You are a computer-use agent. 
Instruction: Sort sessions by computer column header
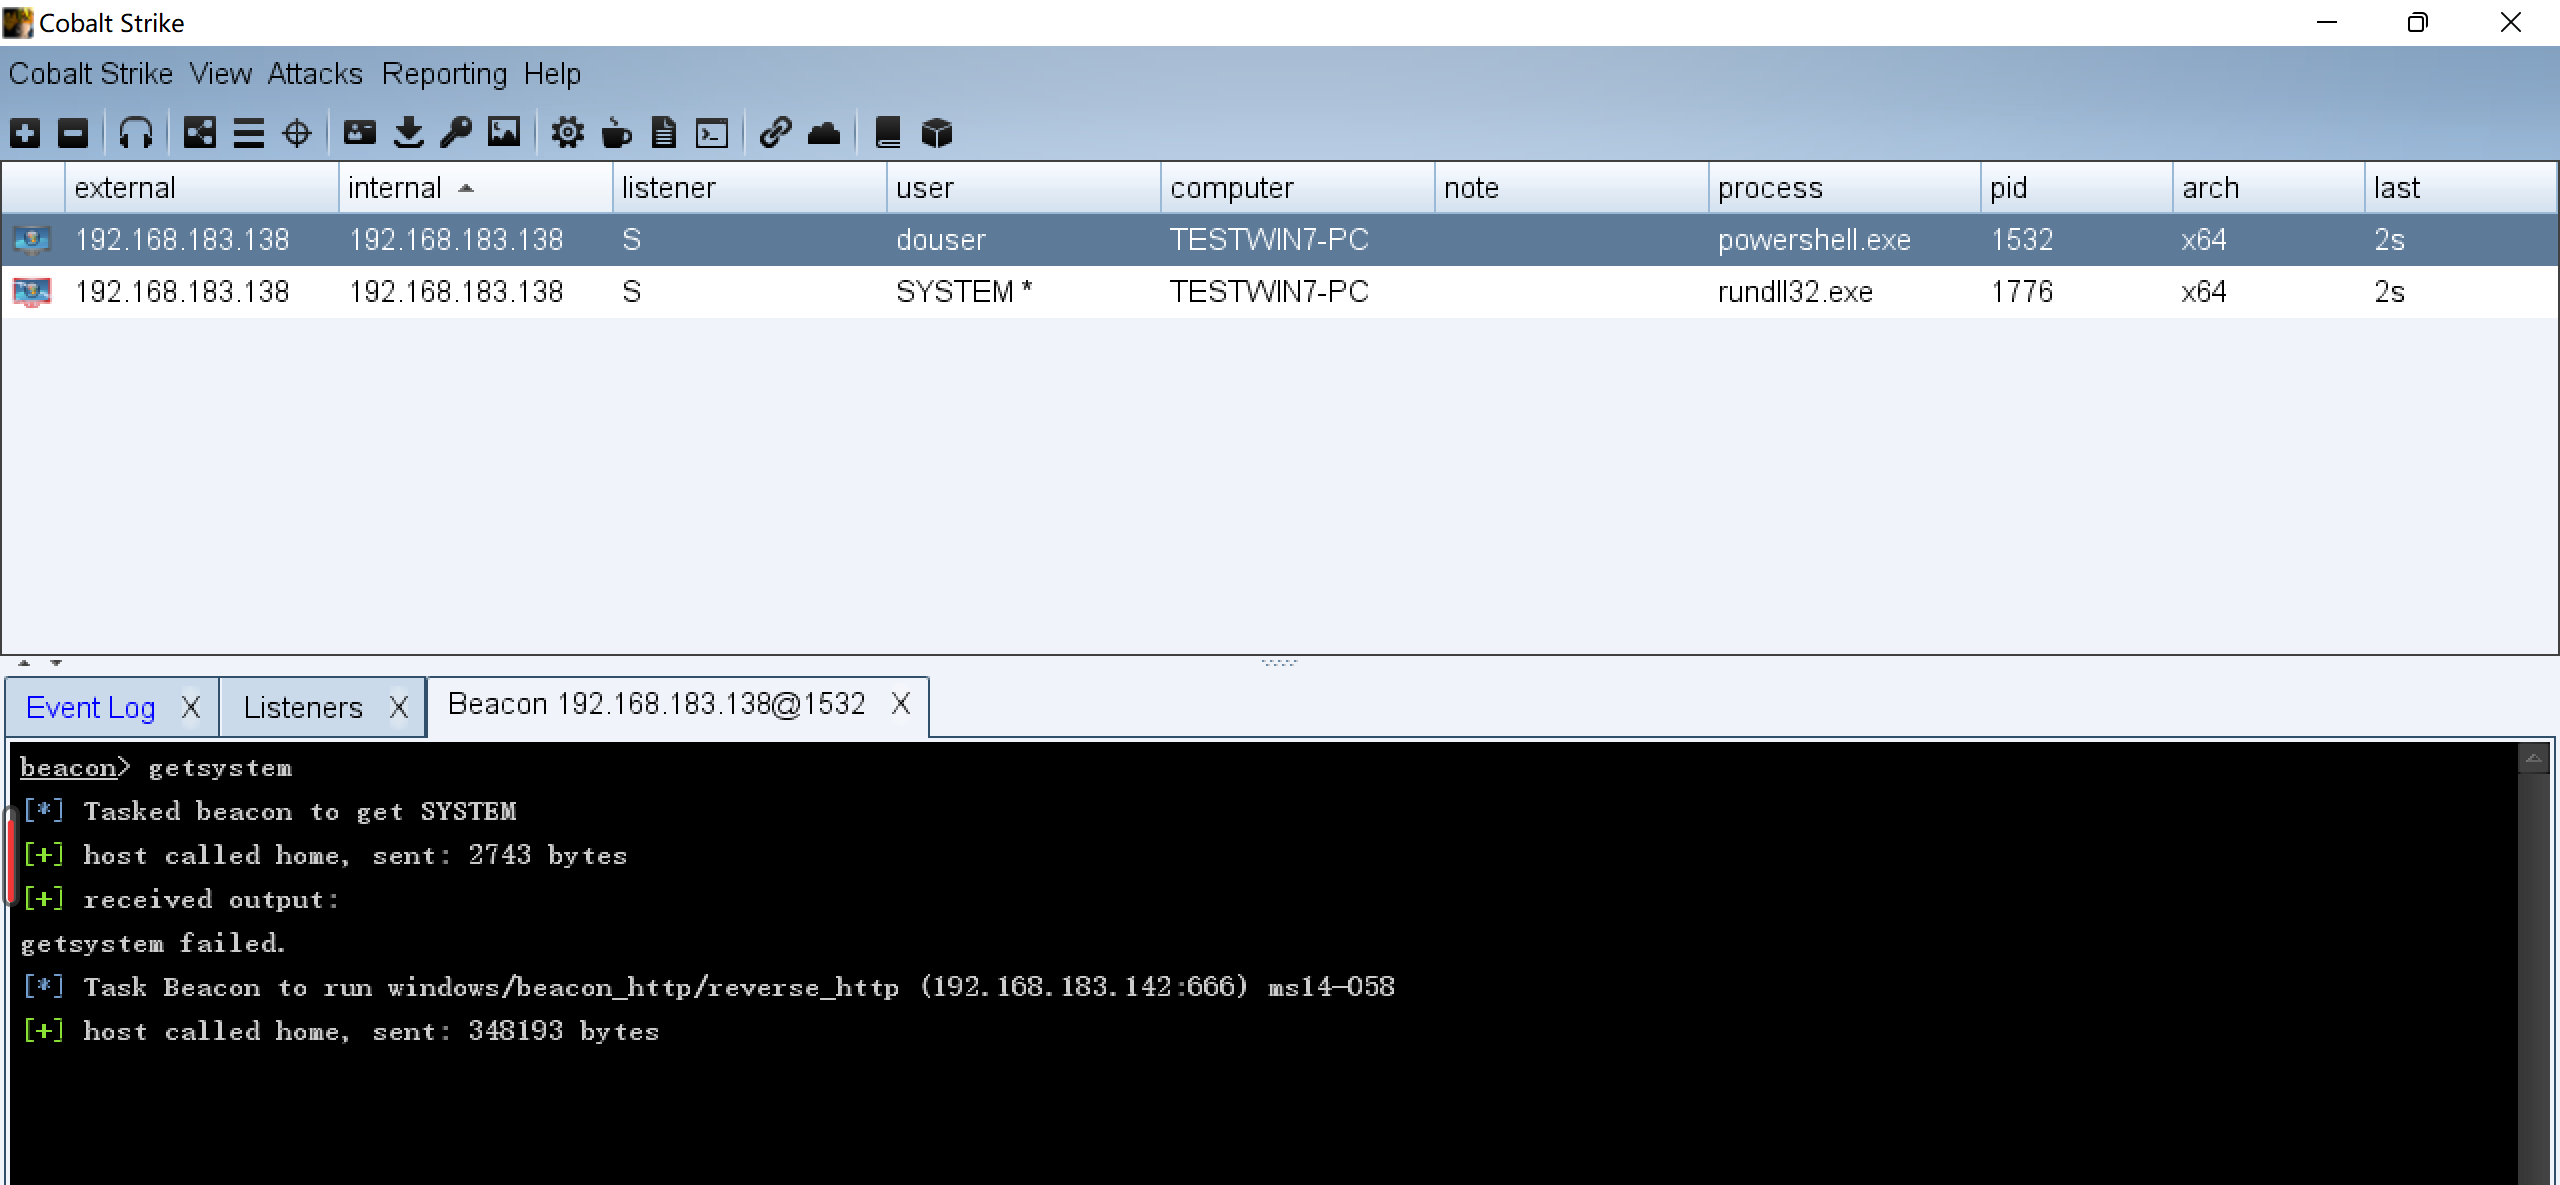1298,188
